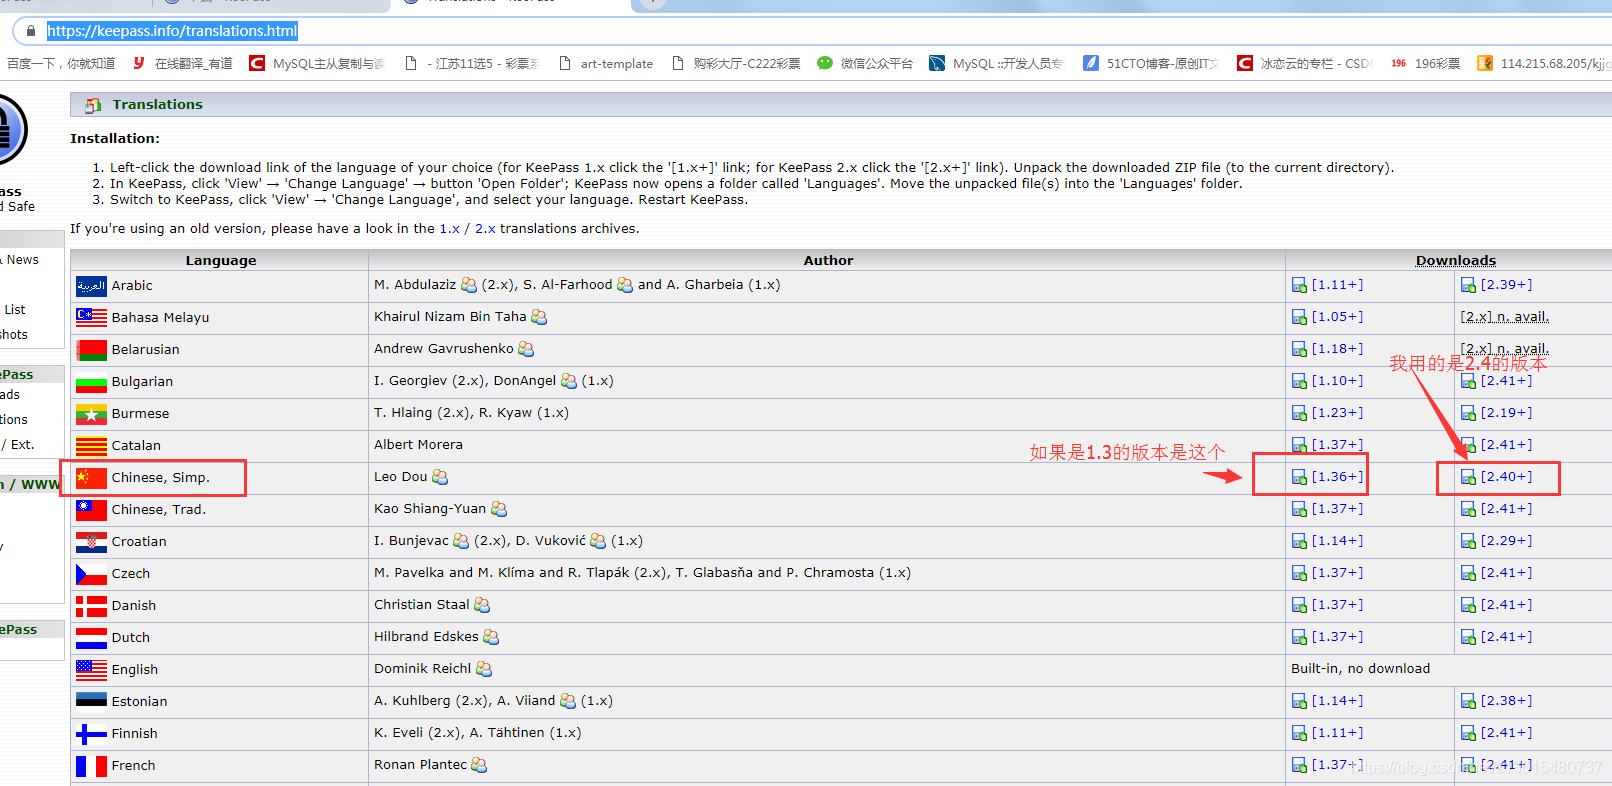Click the Belarusian flag icon

click(x=91, y=350)
